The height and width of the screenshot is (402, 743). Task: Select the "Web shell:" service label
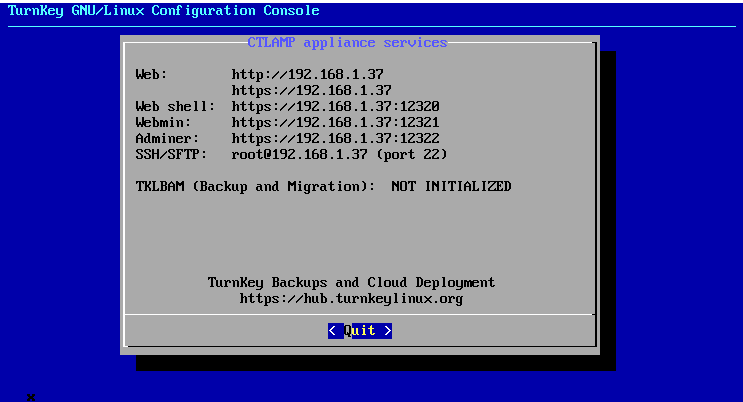click(x=175, y=106)
